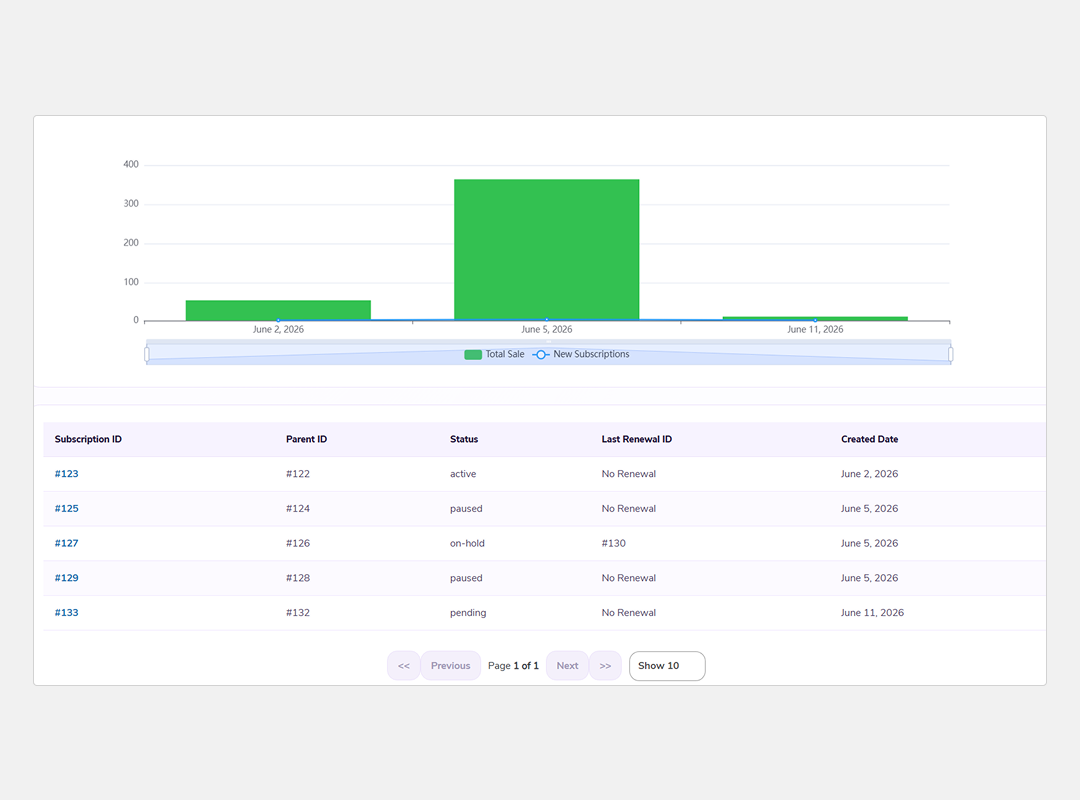Click the June 5, 2026 axis label
The width and height of the screenshot is (1080, 800).
click(x=547, y=329)
